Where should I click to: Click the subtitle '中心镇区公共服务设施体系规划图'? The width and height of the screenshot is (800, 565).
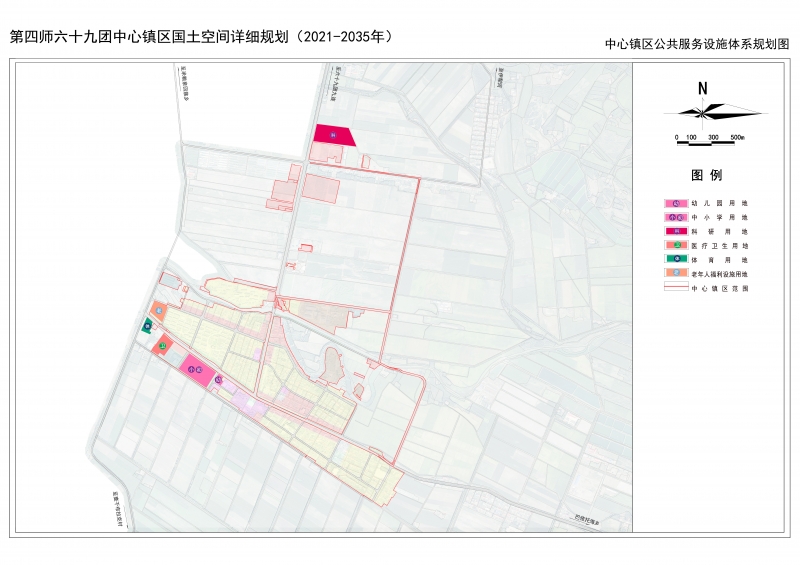697,44
